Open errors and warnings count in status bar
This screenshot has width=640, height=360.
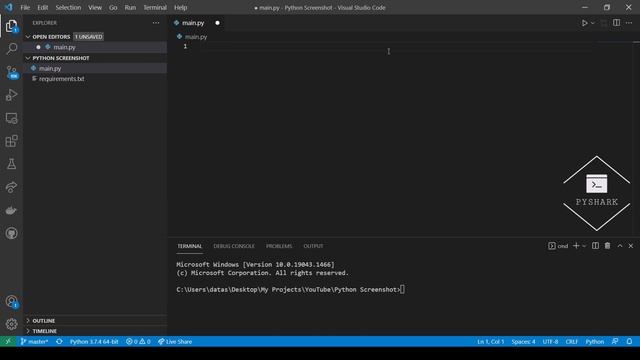click(x=138, y=342)
